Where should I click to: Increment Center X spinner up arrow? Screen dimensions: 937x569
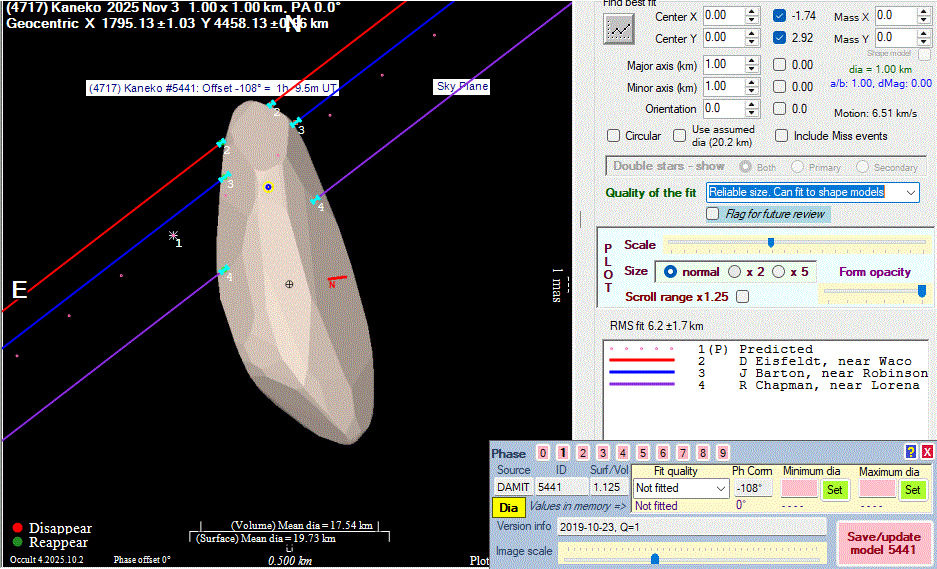751,11
